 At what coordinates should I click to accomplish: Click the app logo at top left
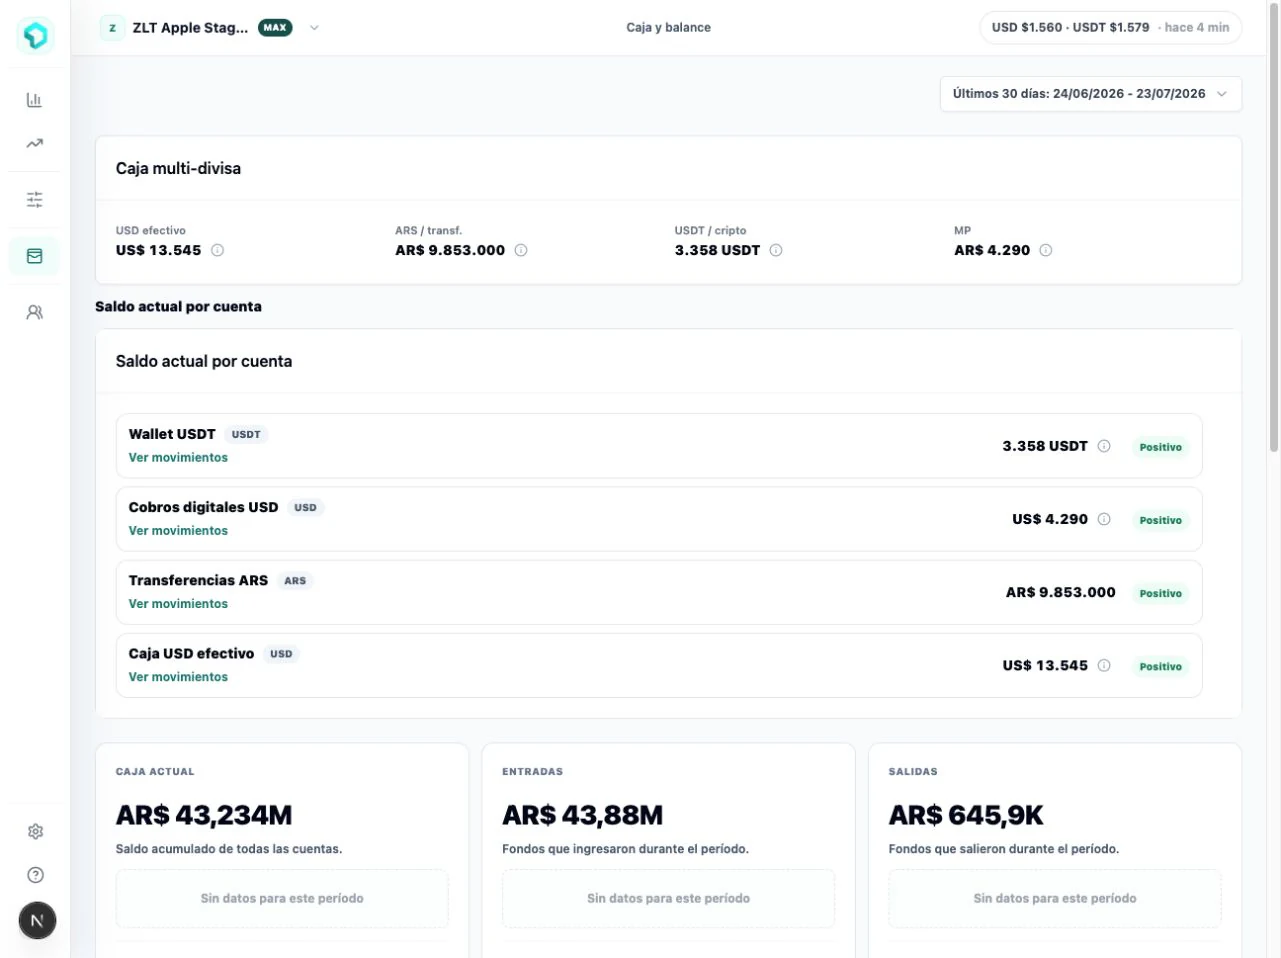(x=35, y=35)
